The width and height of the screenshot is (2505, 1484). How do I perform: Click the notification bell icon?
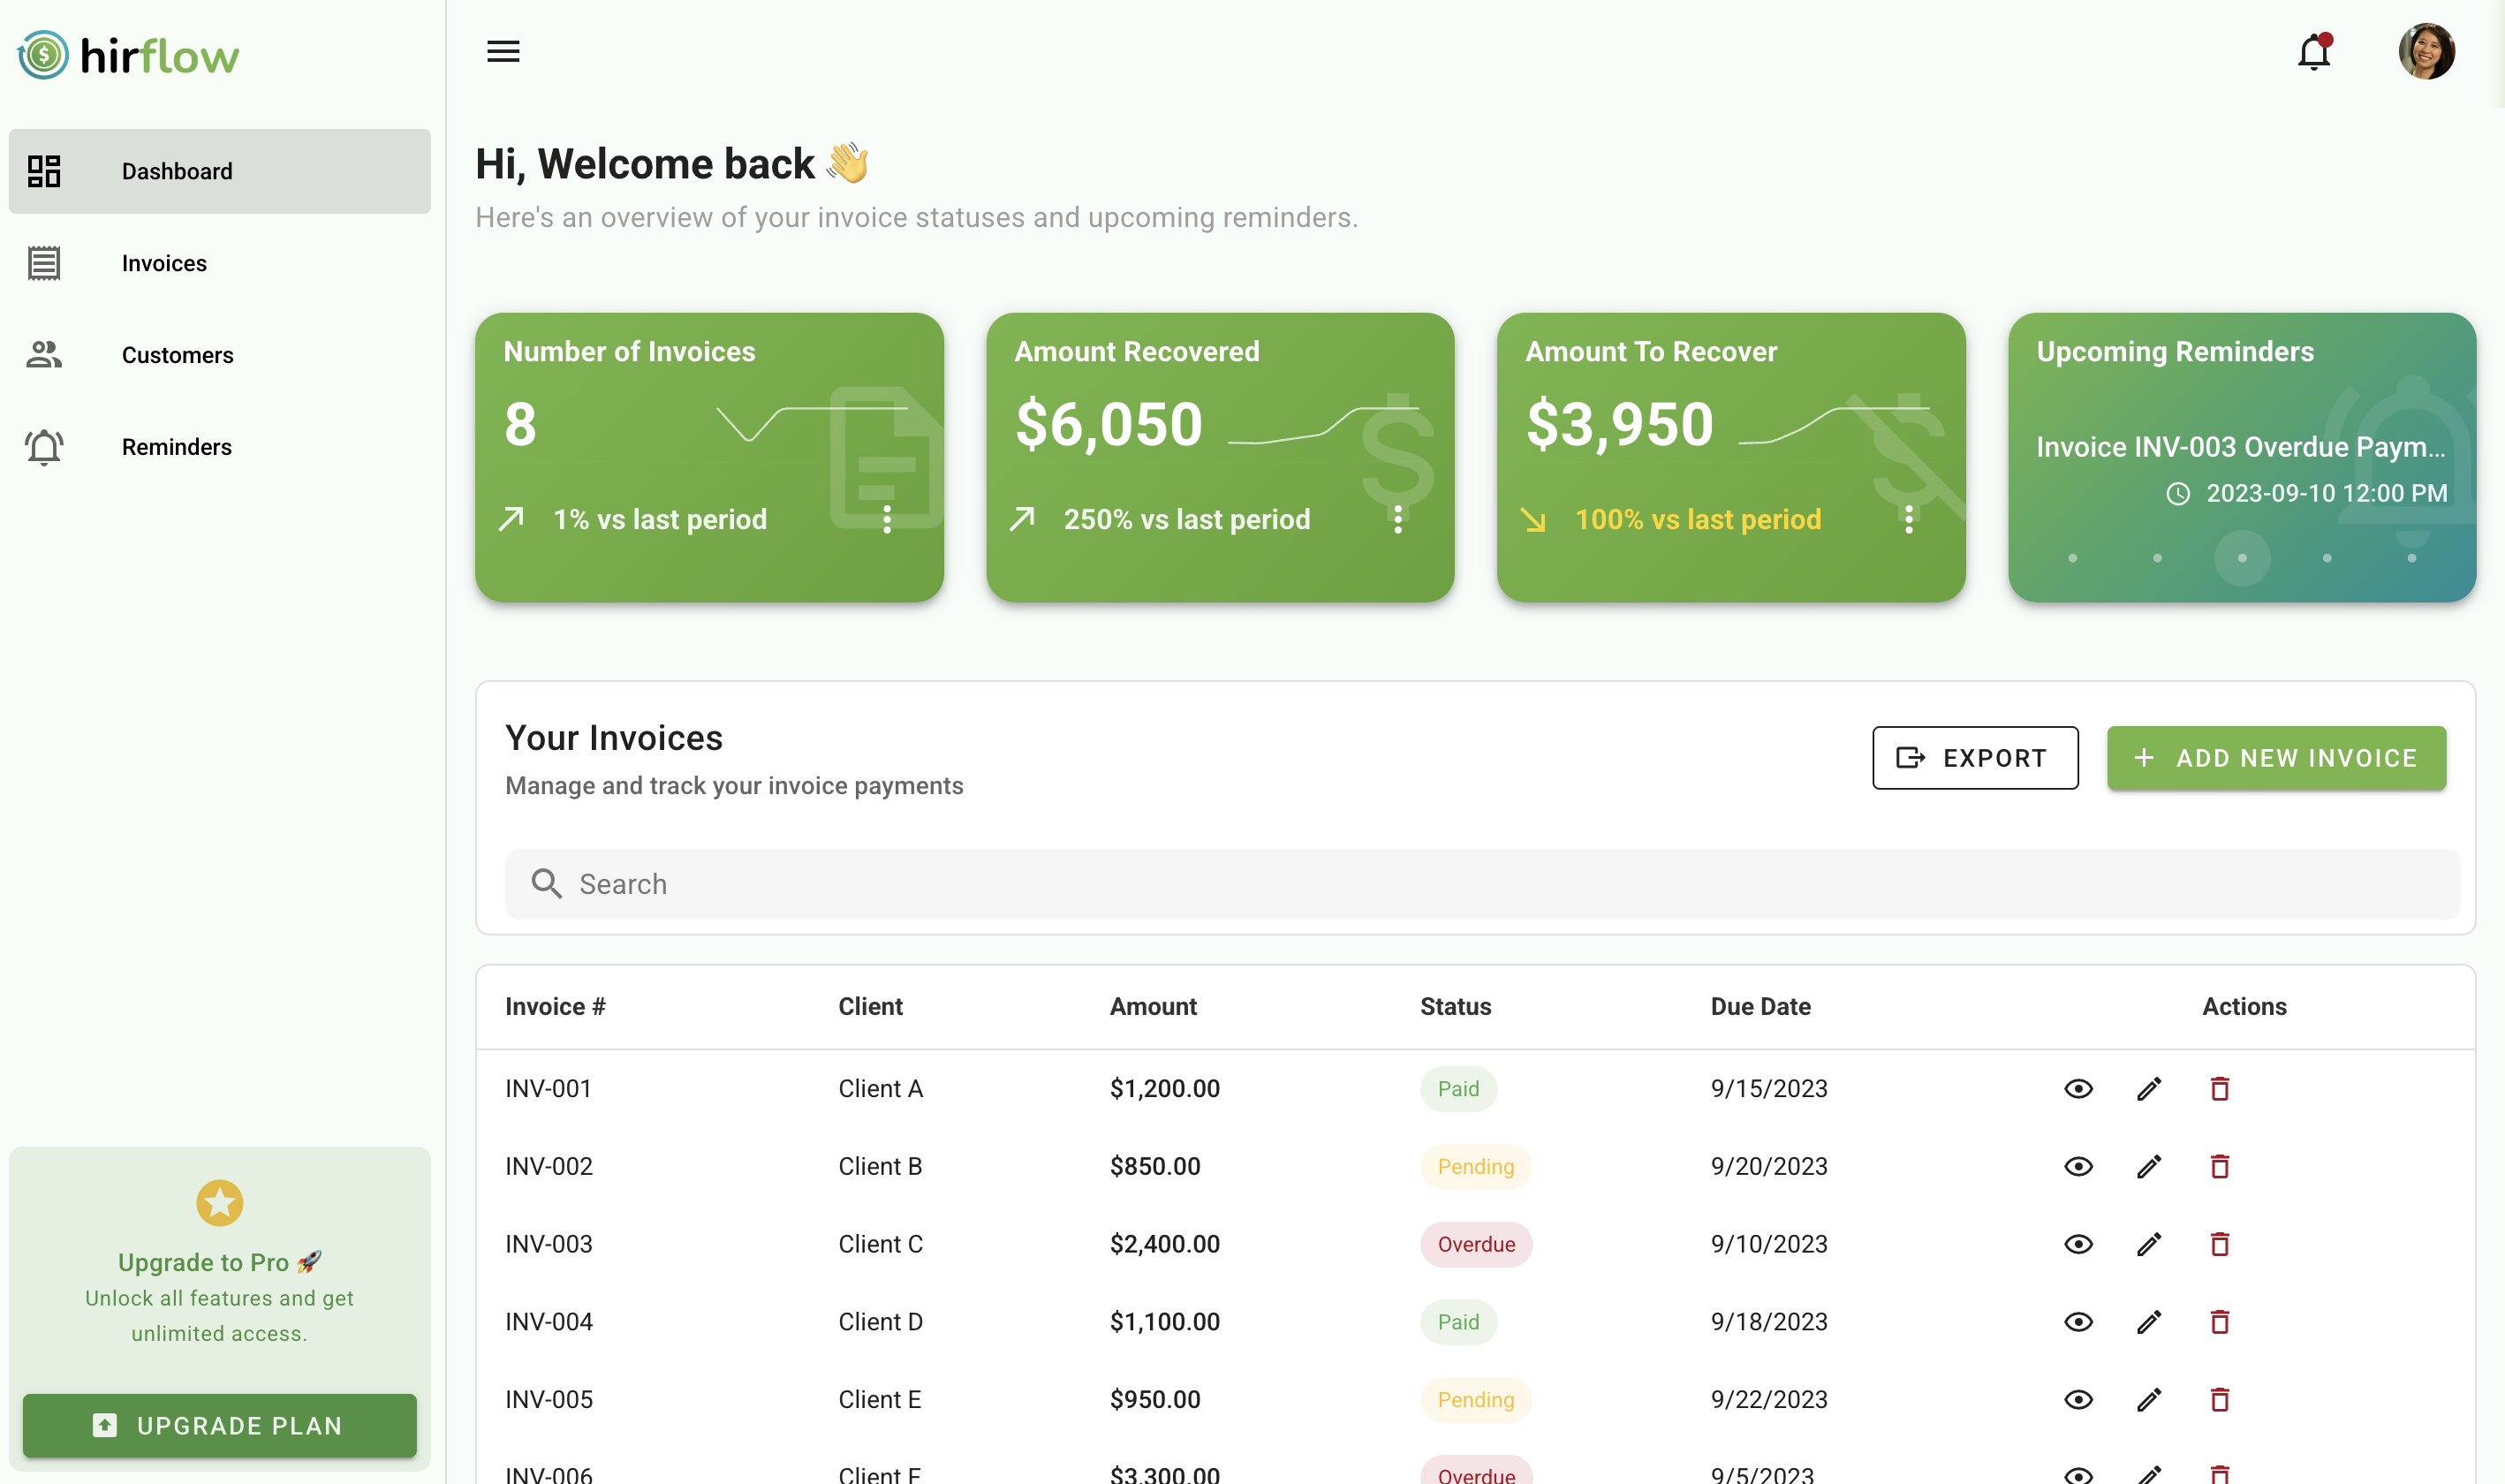click(x=2313, y=51)
